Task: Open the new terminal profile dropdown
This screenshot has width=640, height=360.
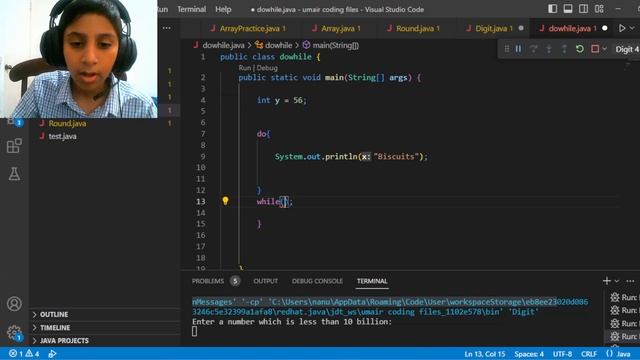Action: tap(616, 281)
